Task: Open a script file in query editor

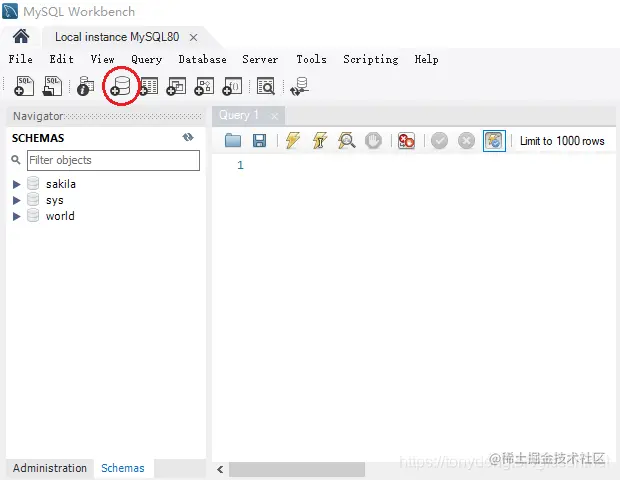Action: 233,140
